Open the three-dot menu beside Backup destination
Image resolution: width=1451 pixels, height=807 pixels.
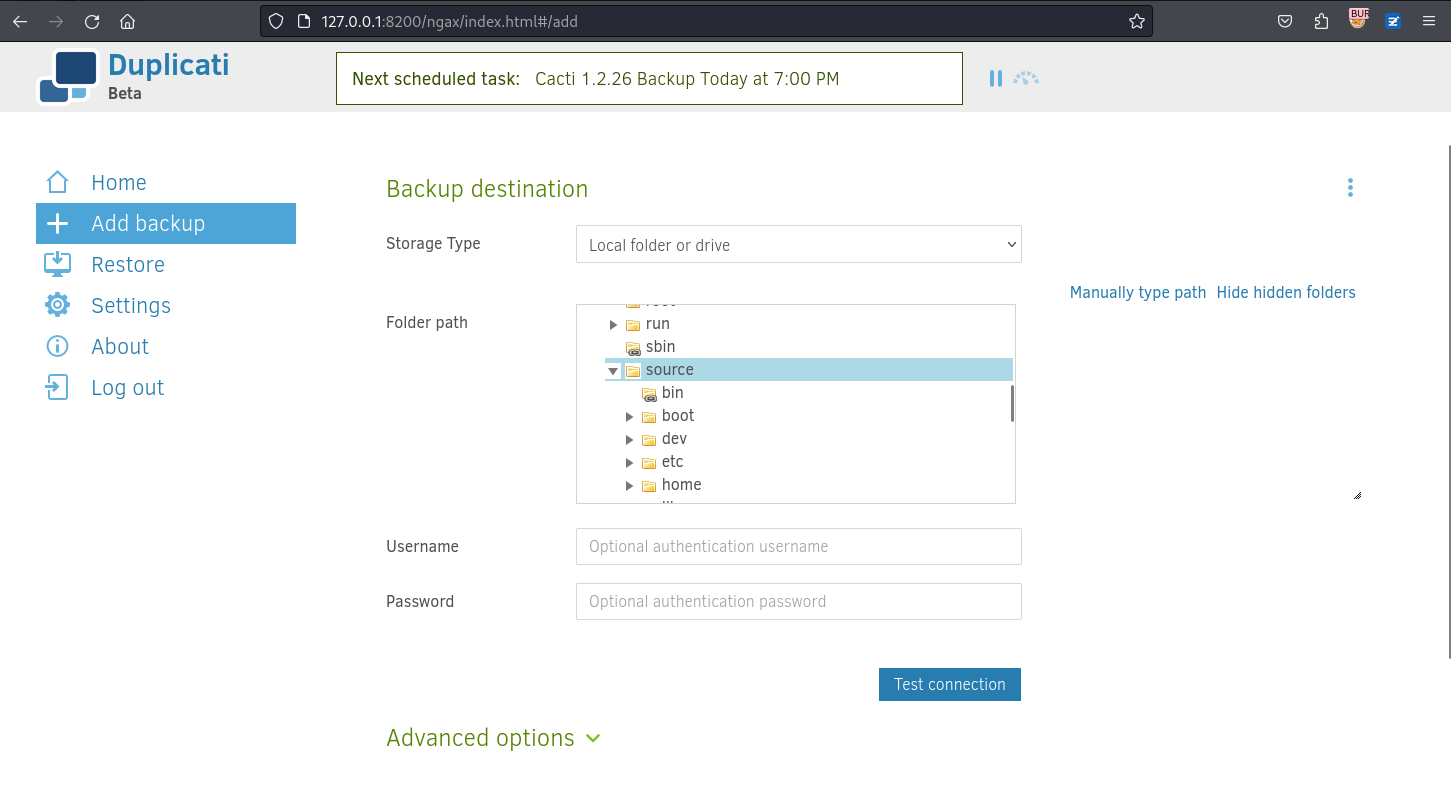tap(1350, 188)
